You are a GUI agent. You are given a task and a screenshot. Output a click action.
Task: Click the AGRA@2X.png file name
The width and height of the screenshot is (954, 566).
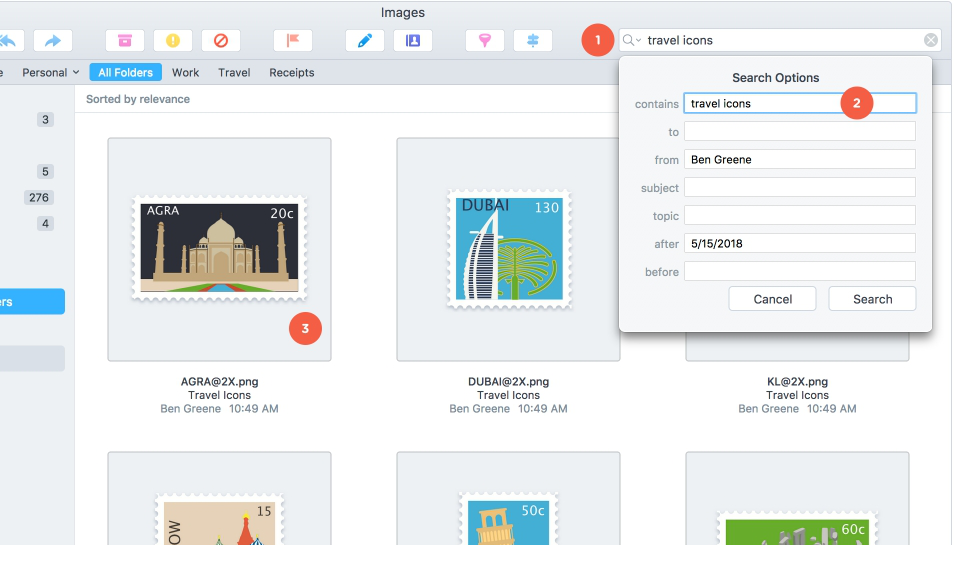(x=220, y=382)
